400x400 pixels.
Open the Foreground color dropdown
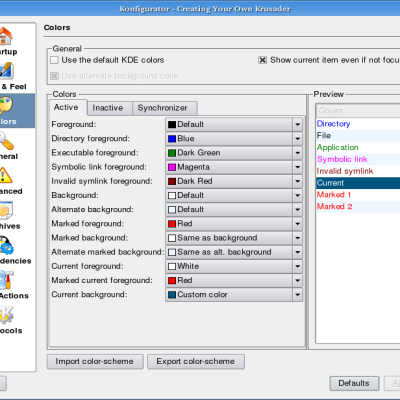[x=234, y=125]
